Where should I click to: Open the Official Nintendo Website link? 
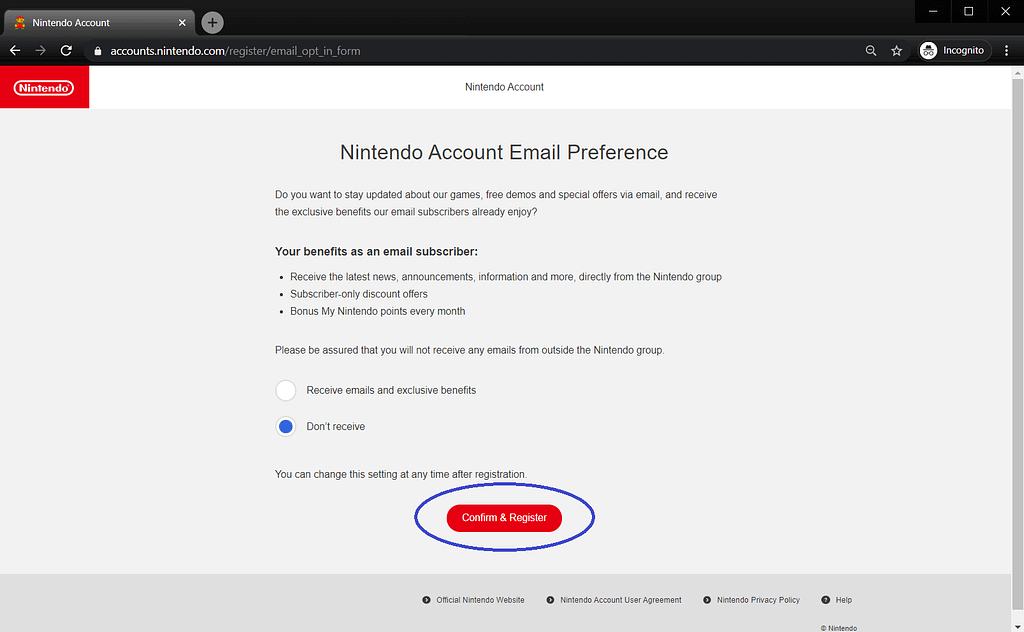pos(480,600)
